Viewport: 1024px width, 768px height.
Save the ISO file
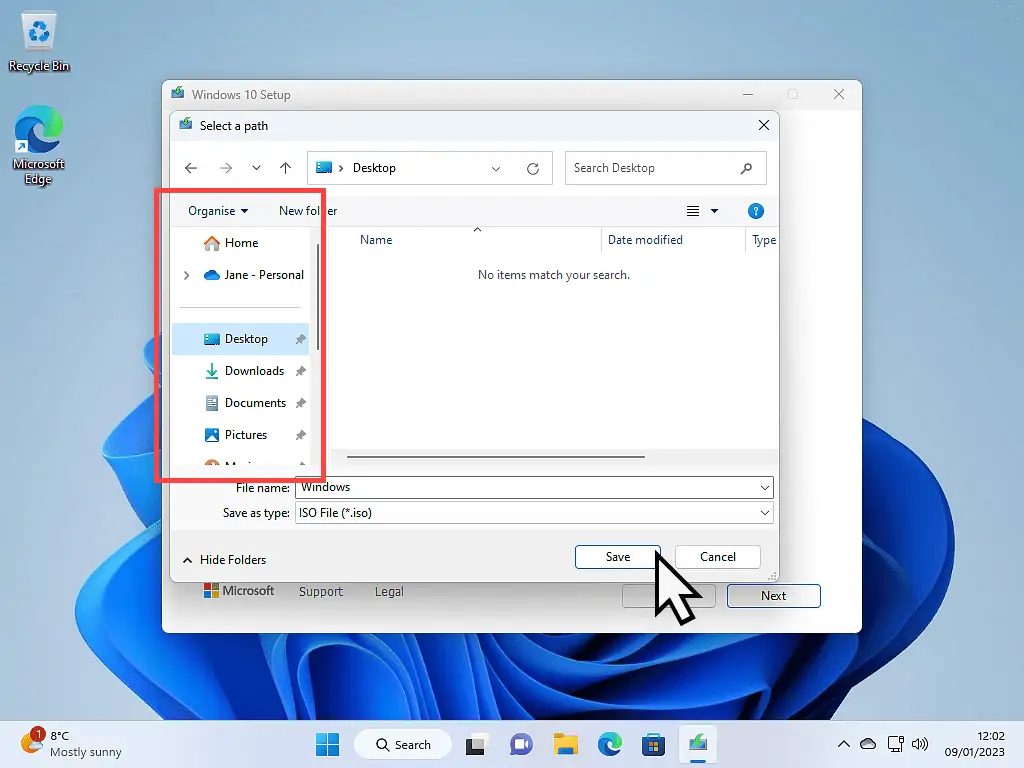coord(617,557)
